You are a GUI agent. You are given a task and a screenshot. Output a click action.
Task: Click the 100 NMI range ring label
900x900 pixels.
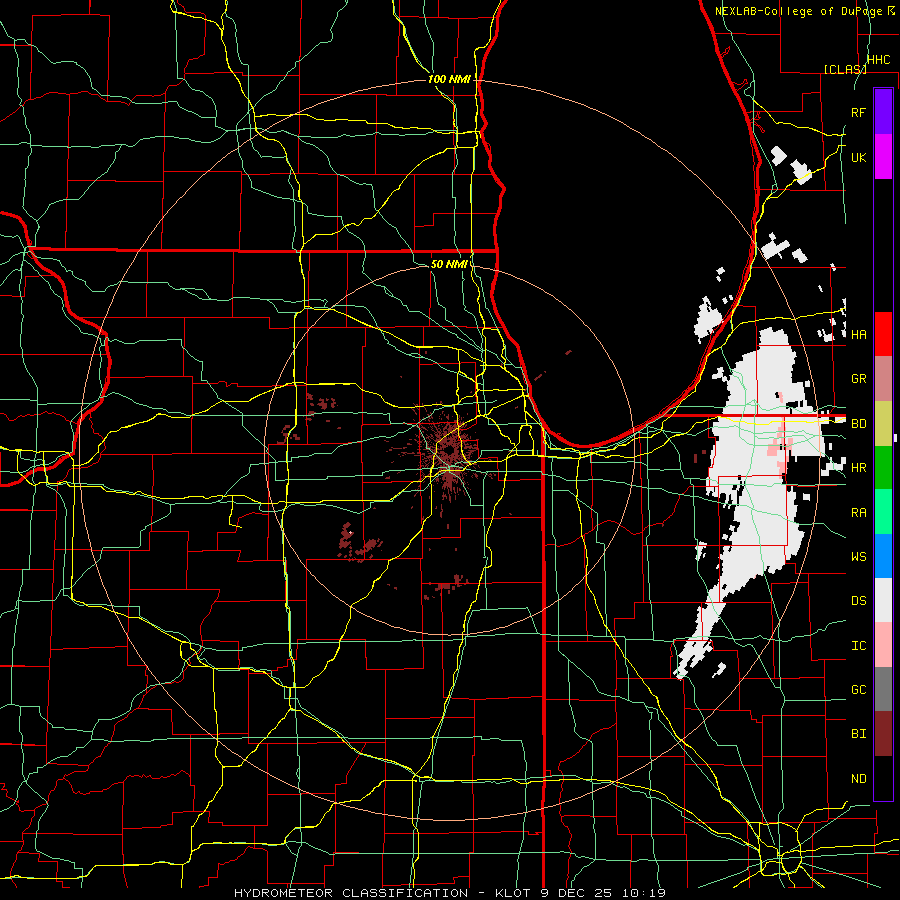click(x=449, y=79)
